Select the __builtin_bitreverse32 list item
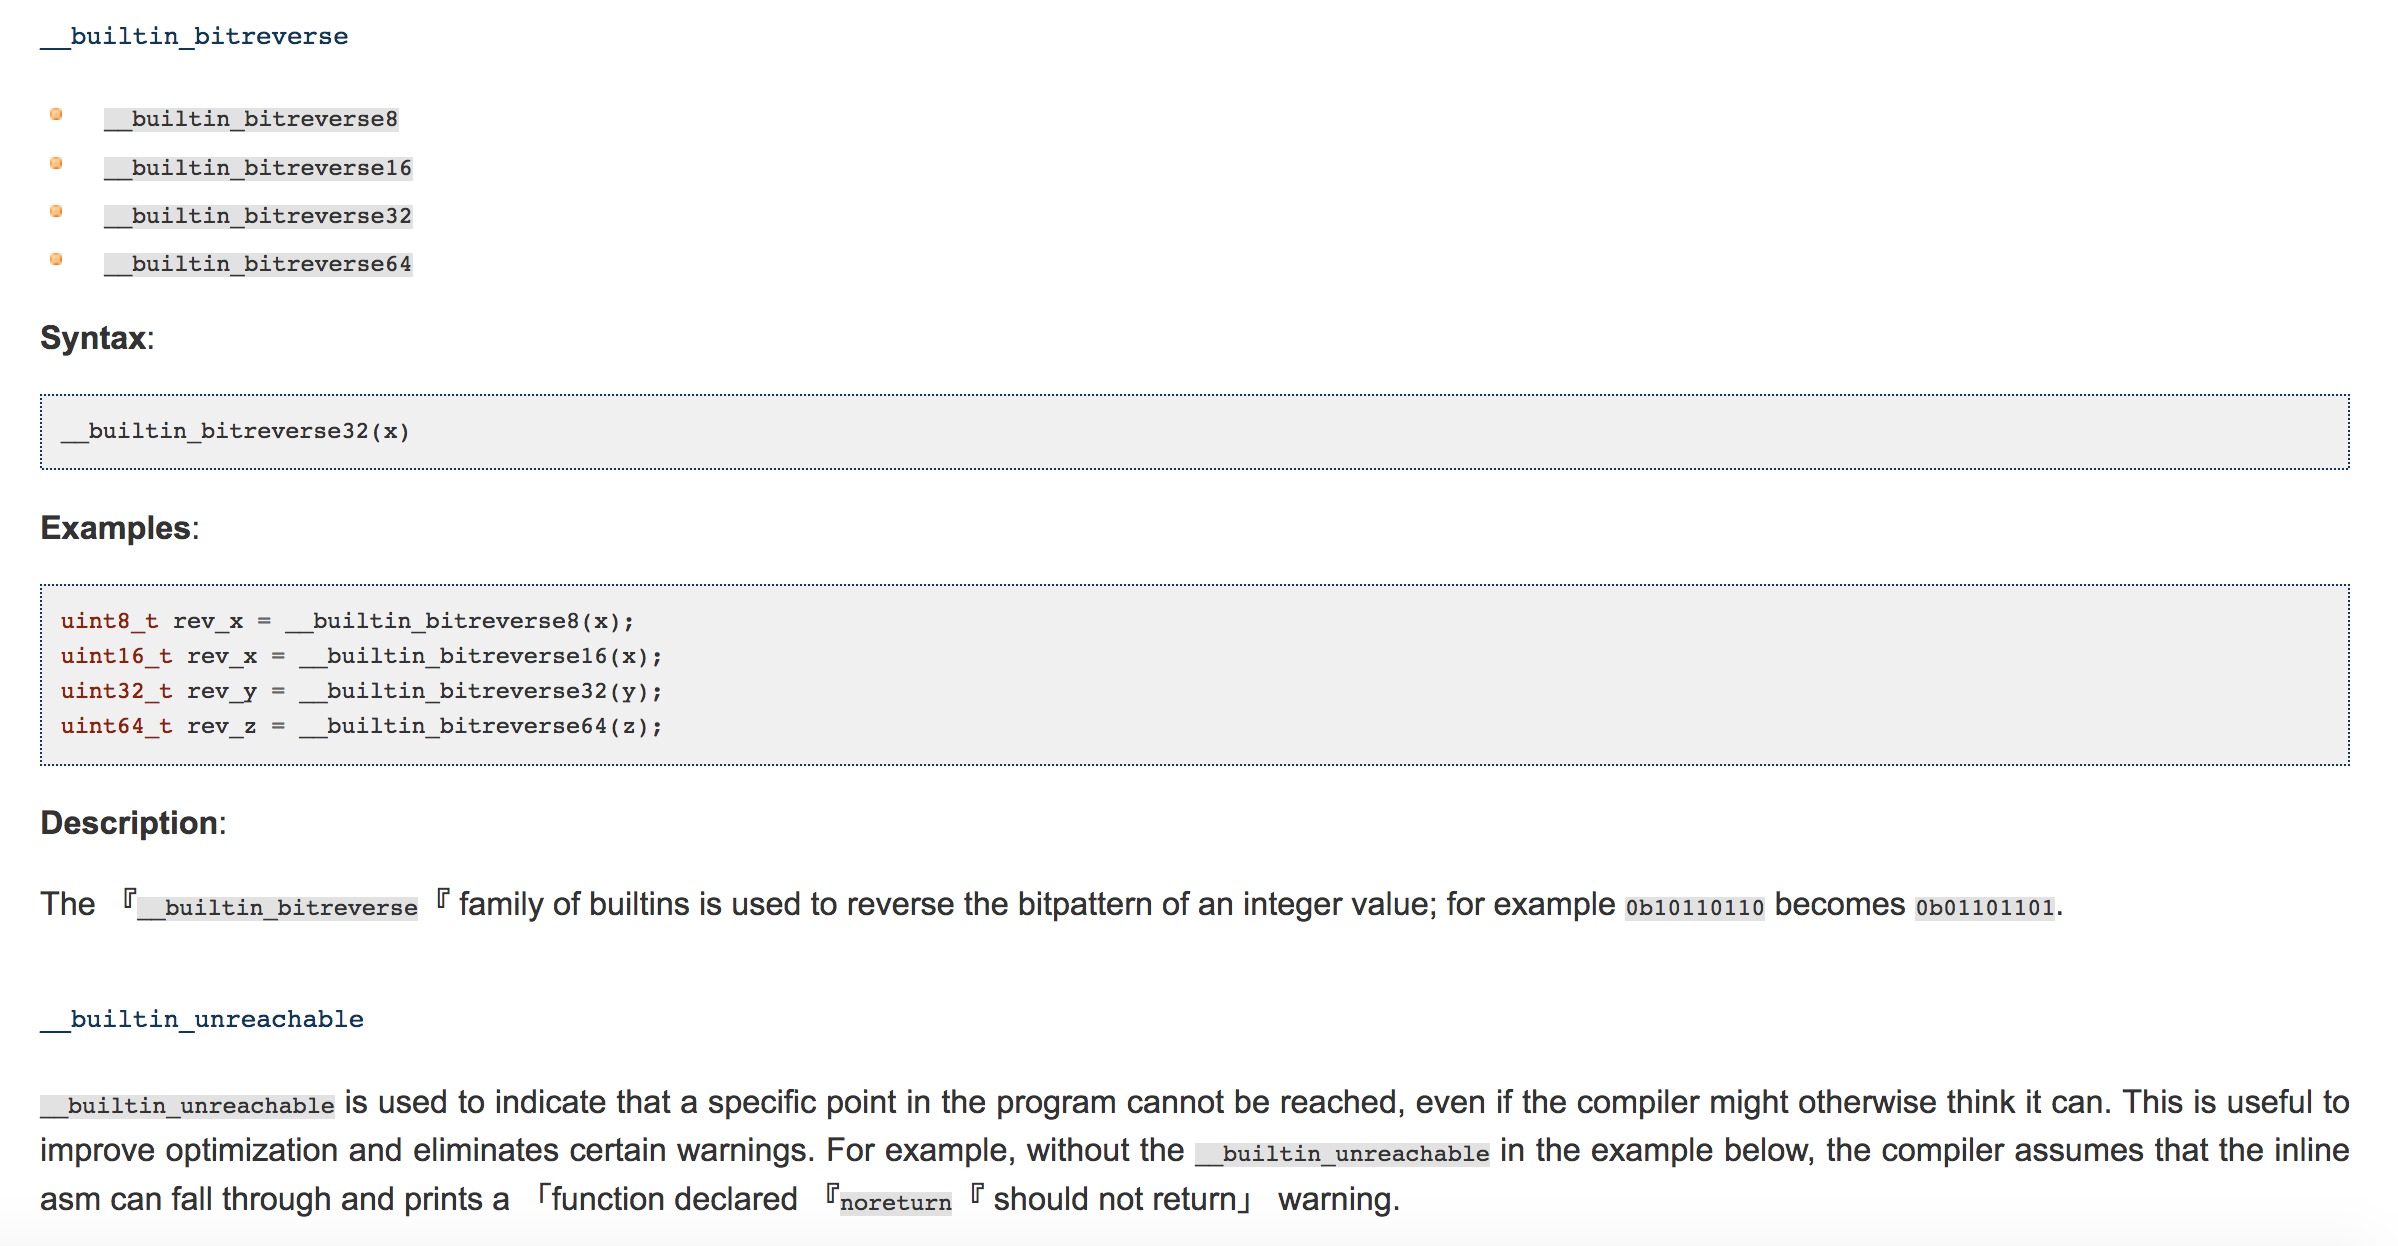The image size is (2398, 1246). [x=258, y=216]
